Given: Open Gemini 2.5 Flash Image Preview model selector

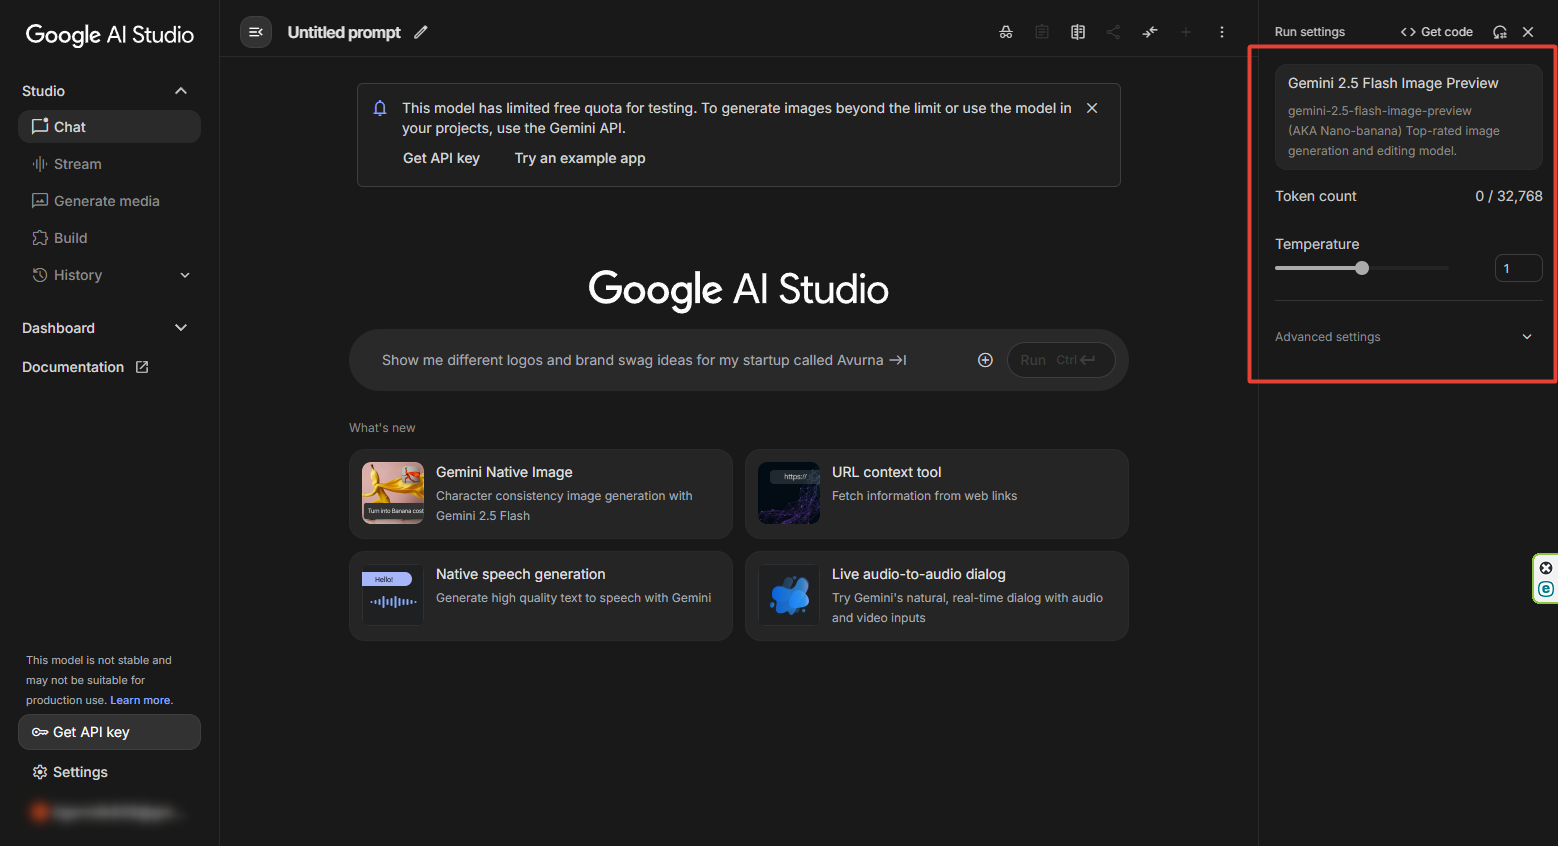Looking at the screenshot, I should [x=1408, y=117].
